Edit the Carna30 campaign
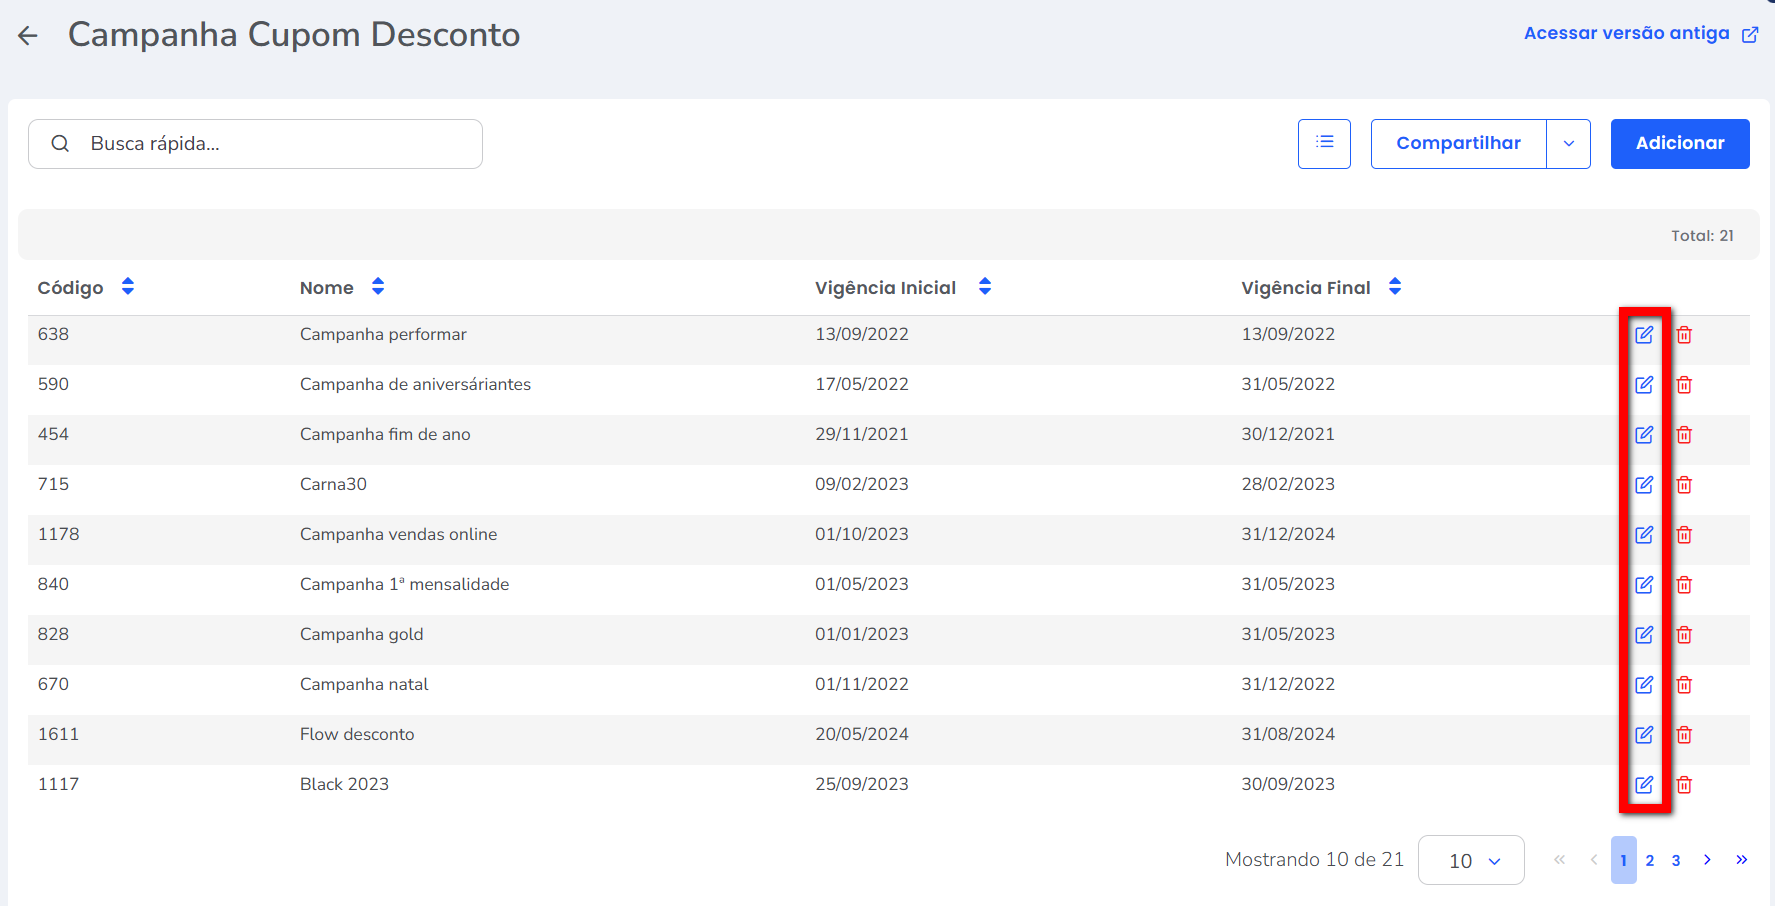1775x906 pixels. click(1643, 485)
